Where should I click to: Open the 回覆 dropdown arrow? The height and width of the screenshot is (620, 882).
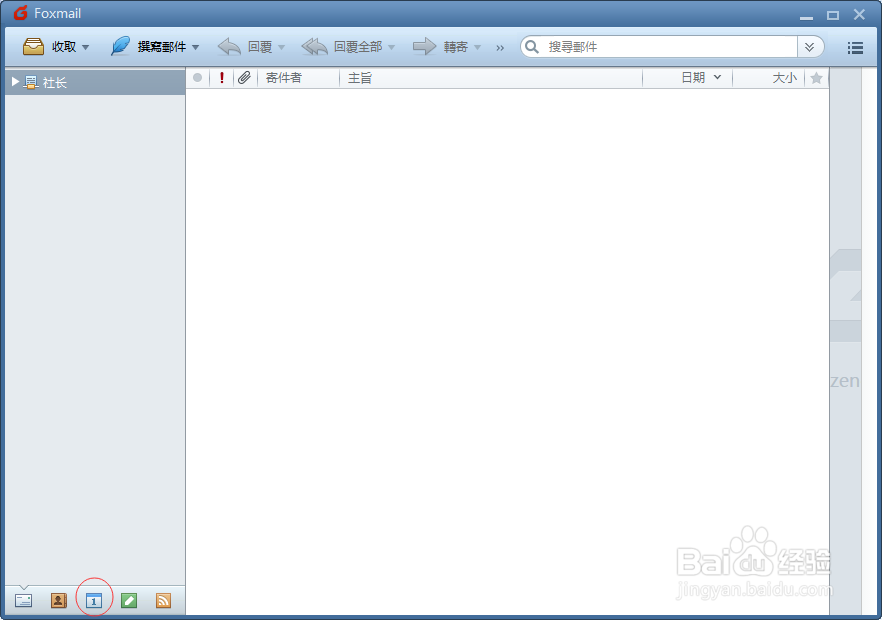click(x=281, y=47)
